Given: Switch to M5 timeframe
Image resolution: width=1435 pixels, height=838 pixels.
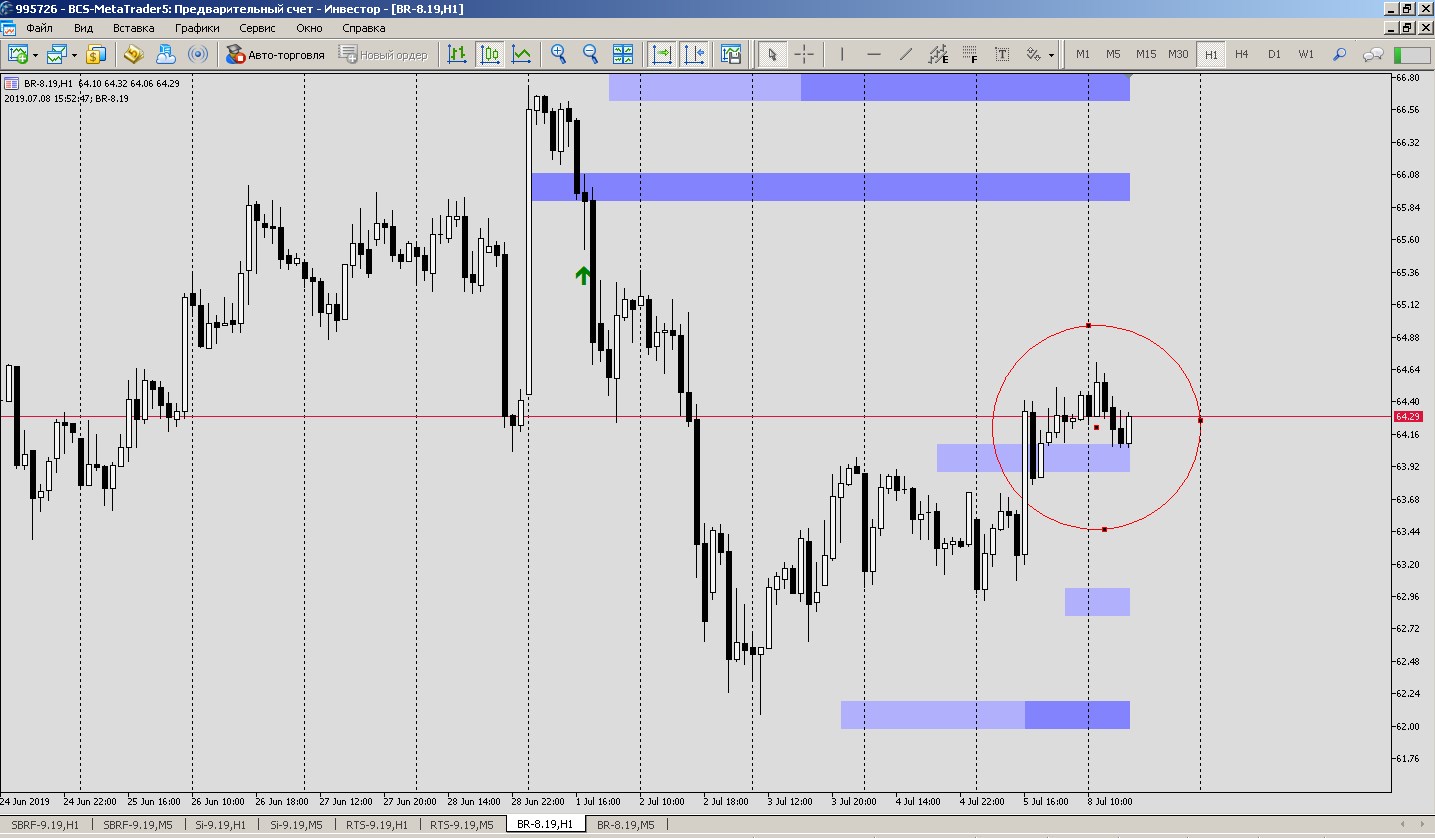Looking at the screenshot, I should [1113, 54].
